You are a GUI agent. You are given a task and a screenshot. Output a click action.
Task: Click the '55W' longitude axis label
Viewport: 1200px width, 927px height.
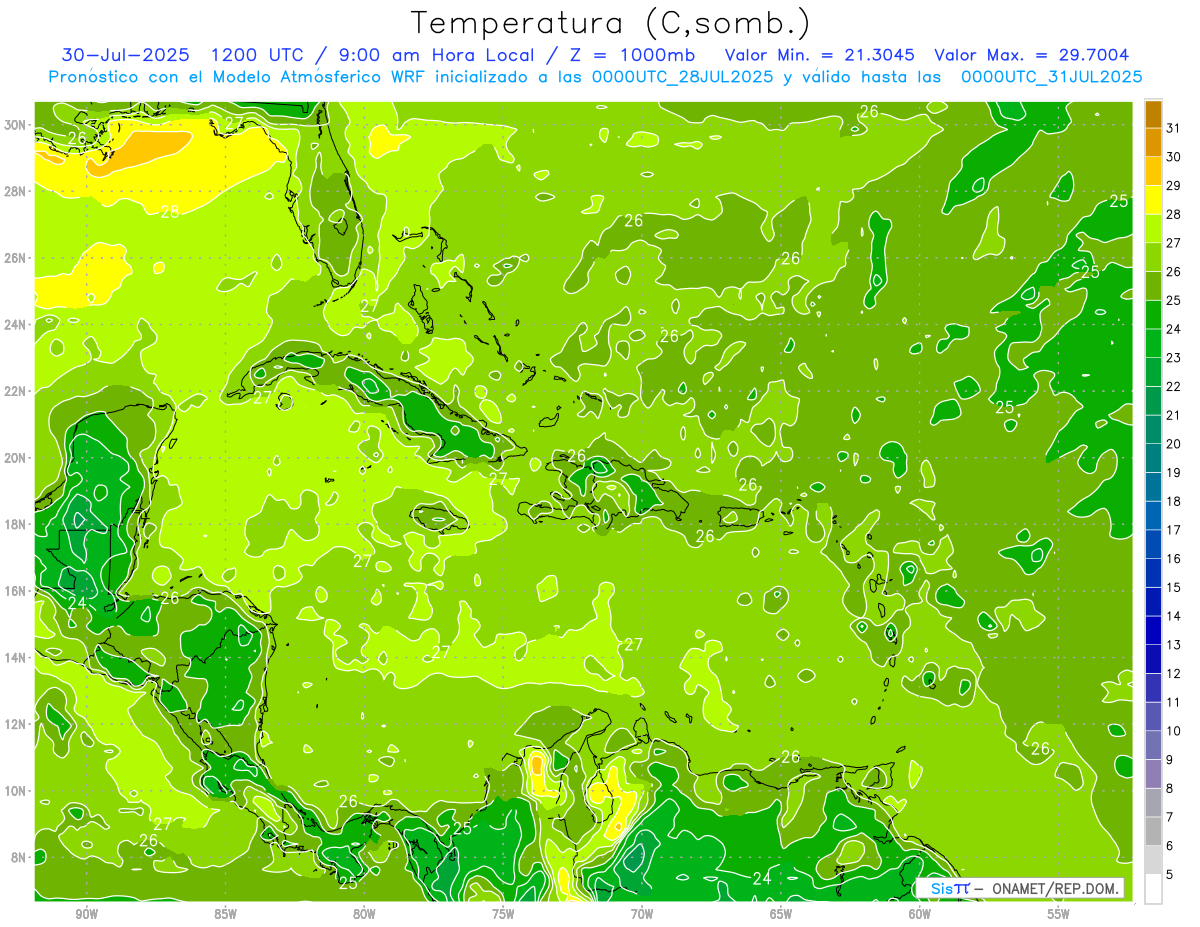(x=1059, y=914)
